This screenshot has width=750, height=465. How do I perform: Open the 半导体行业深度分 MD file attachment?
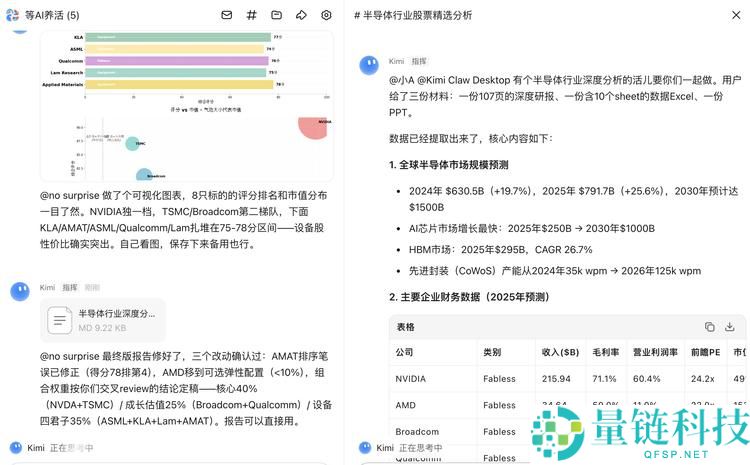pos(103,321)
